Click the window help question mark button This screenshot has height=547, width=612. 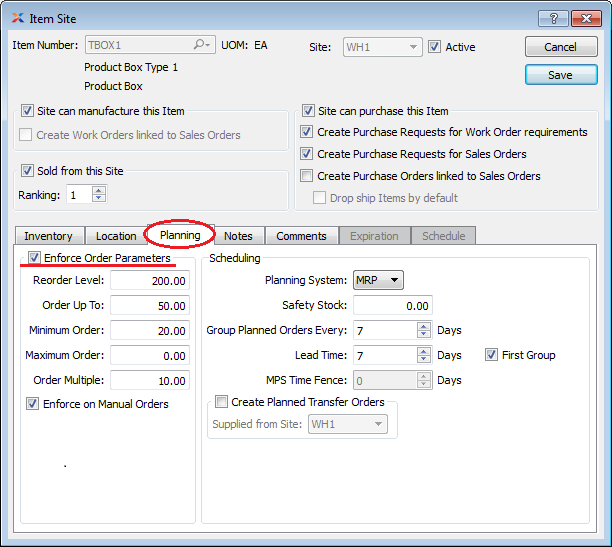point(548,17)
